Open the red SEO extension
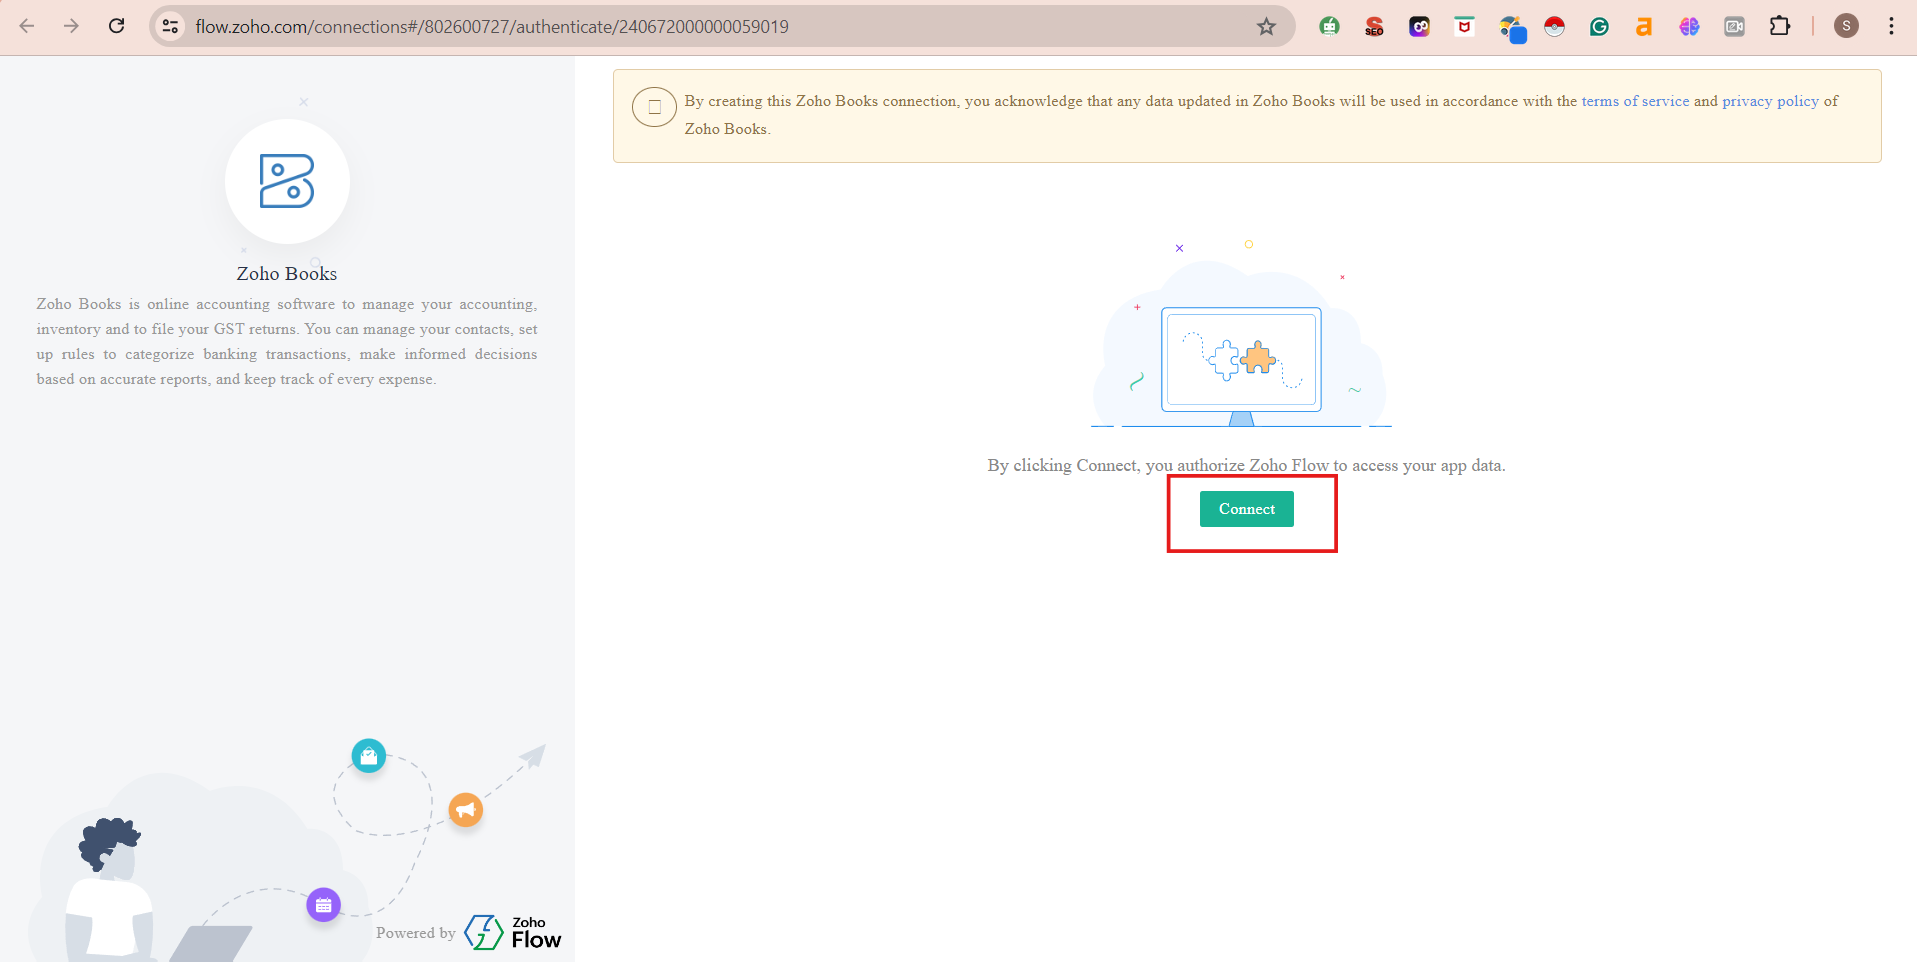Viewport: 1917px width, 962px height. click(1374, 26)
